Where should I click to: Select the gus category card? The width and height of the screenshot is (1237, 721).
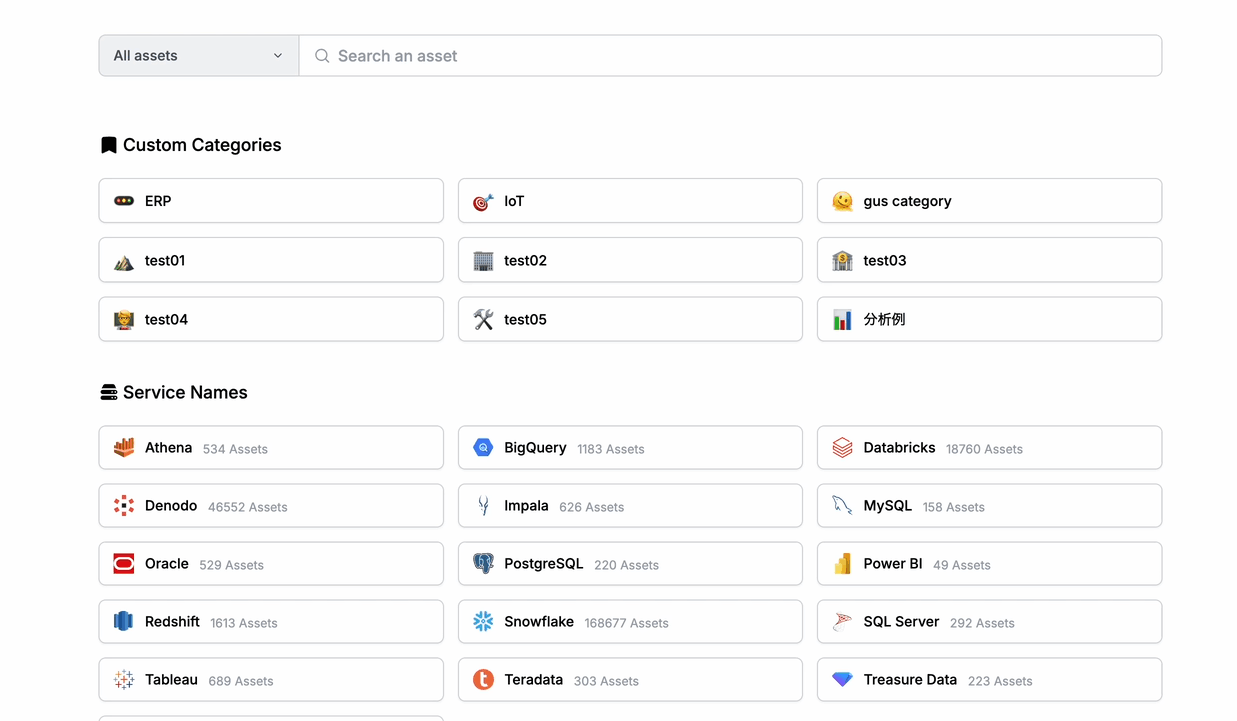(x=989, y=201)
